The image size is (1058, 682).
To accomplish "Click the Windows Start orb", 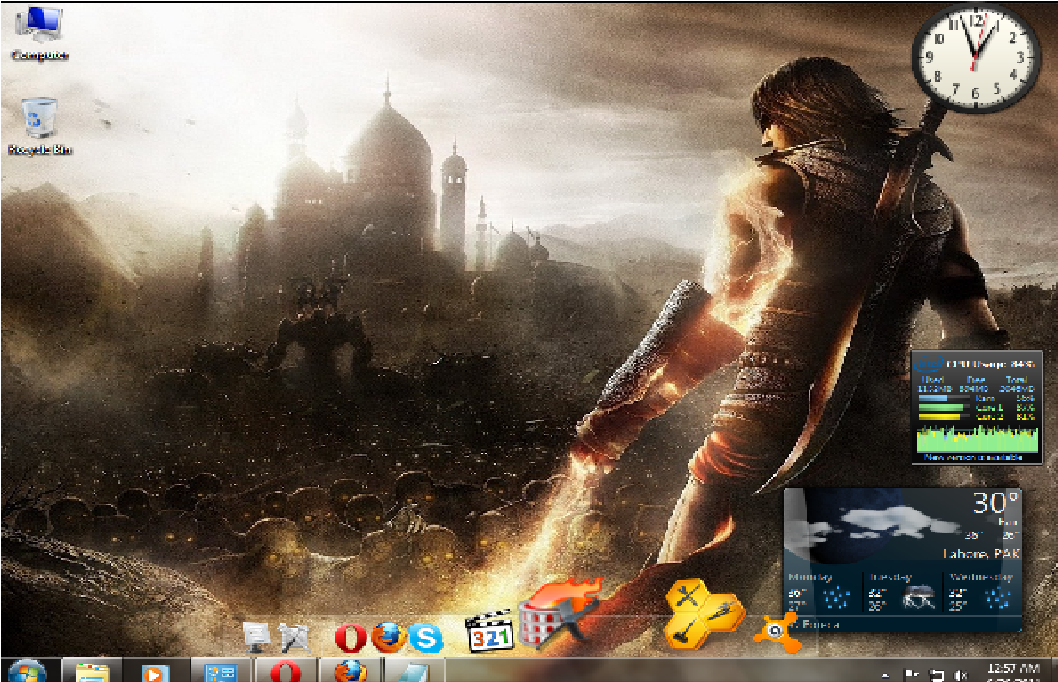I will tap(27, 671).
